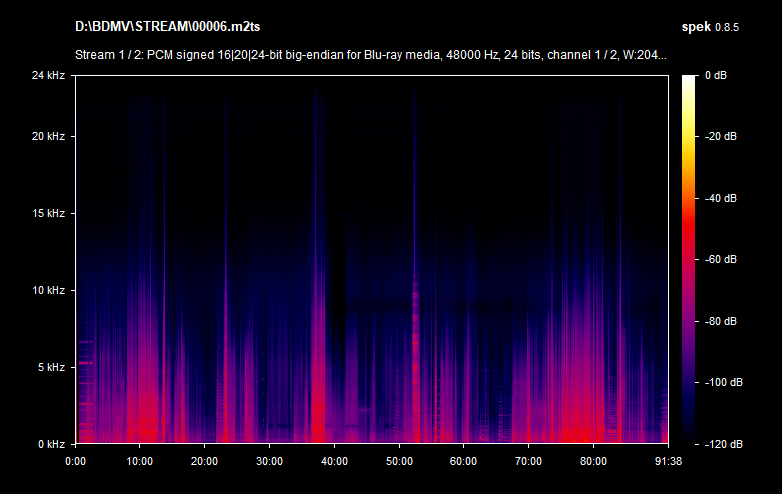Screen dimensions: 782x494
Task: Click the 0 kHz frequency axis label
Action: [x=51, y=443]
